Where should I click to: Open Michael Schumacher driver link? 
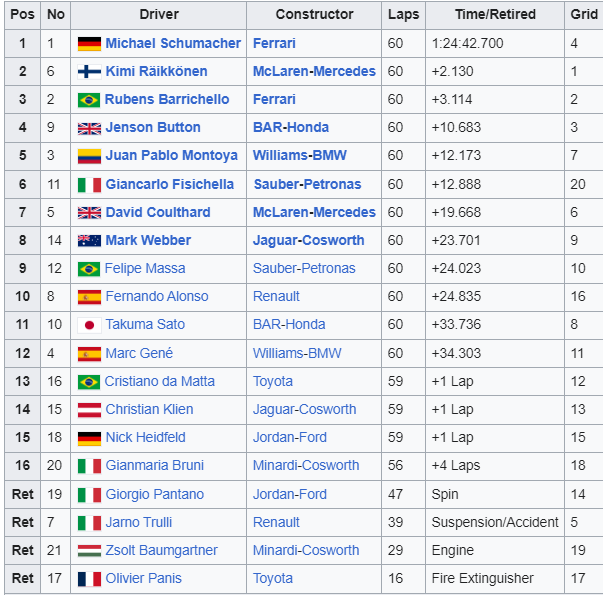pos(173,43)
